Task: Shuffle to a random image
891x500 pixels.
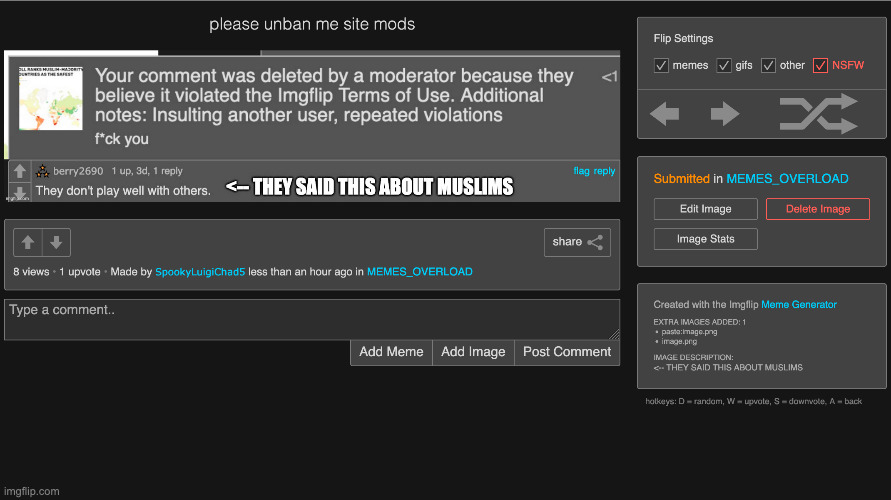Action: (818, 114)
